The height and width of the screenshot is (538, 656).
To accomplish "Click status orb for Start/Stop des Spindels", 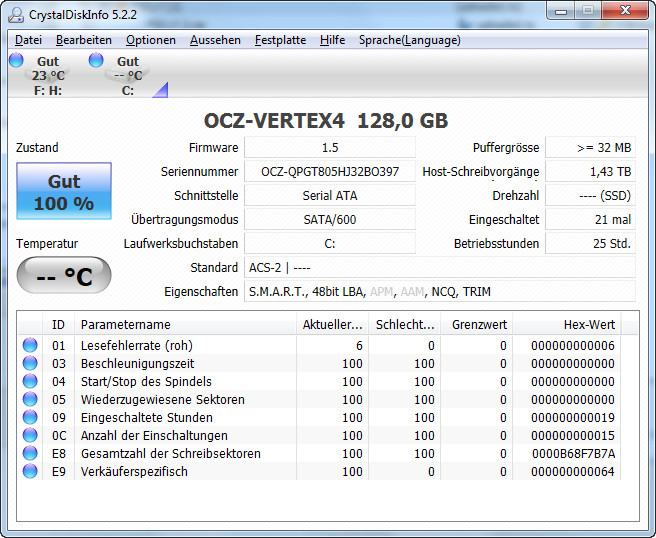I will 30,381.
